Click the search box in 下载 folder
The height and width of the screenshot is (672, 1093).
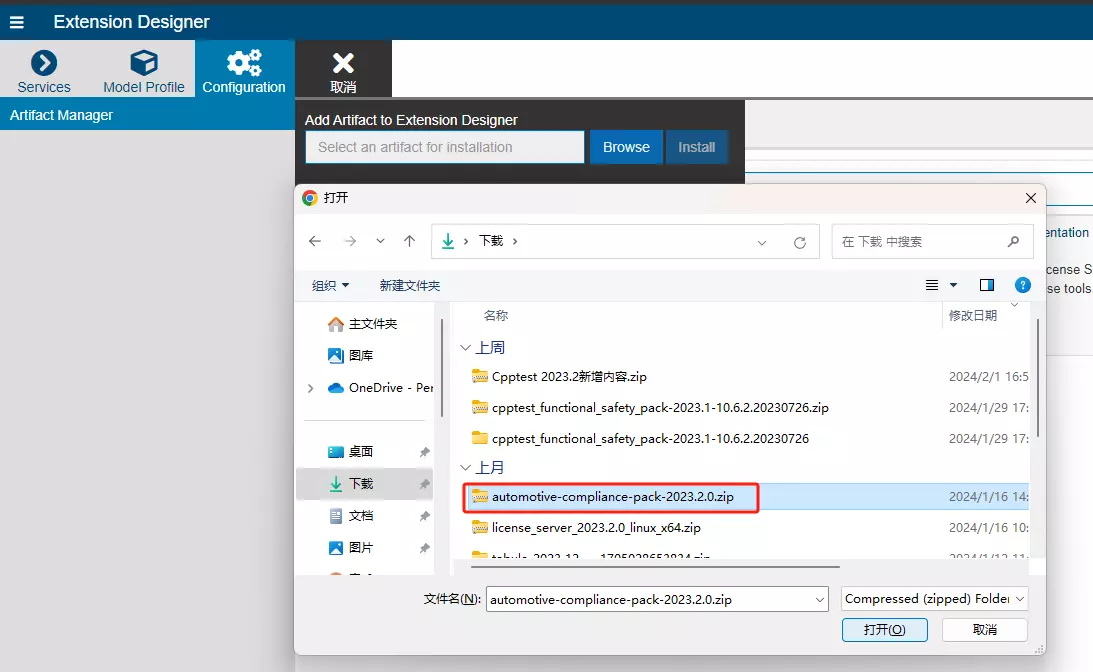click(920, 241)
